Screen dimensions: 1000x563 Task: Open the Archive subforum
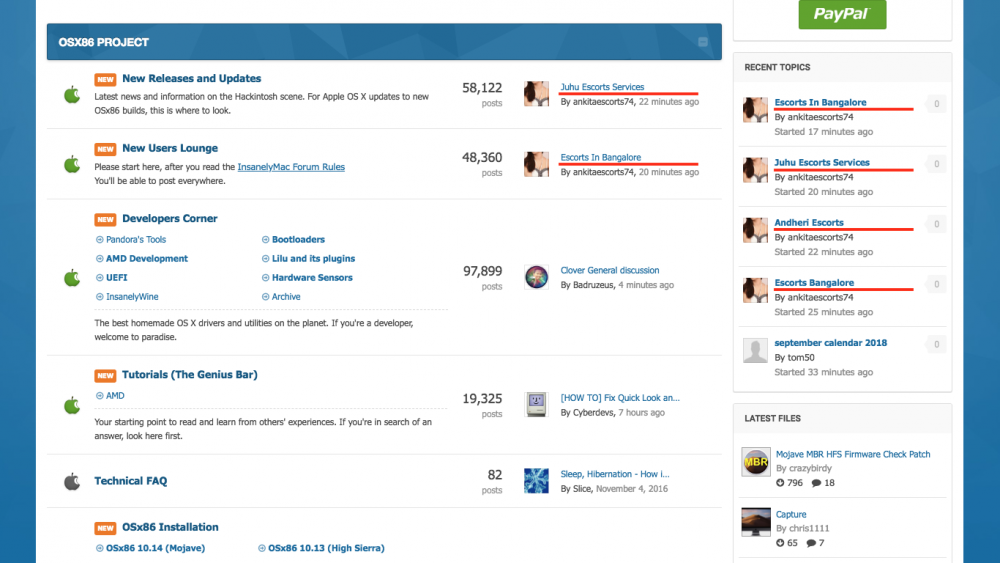[x=286, y=296]
